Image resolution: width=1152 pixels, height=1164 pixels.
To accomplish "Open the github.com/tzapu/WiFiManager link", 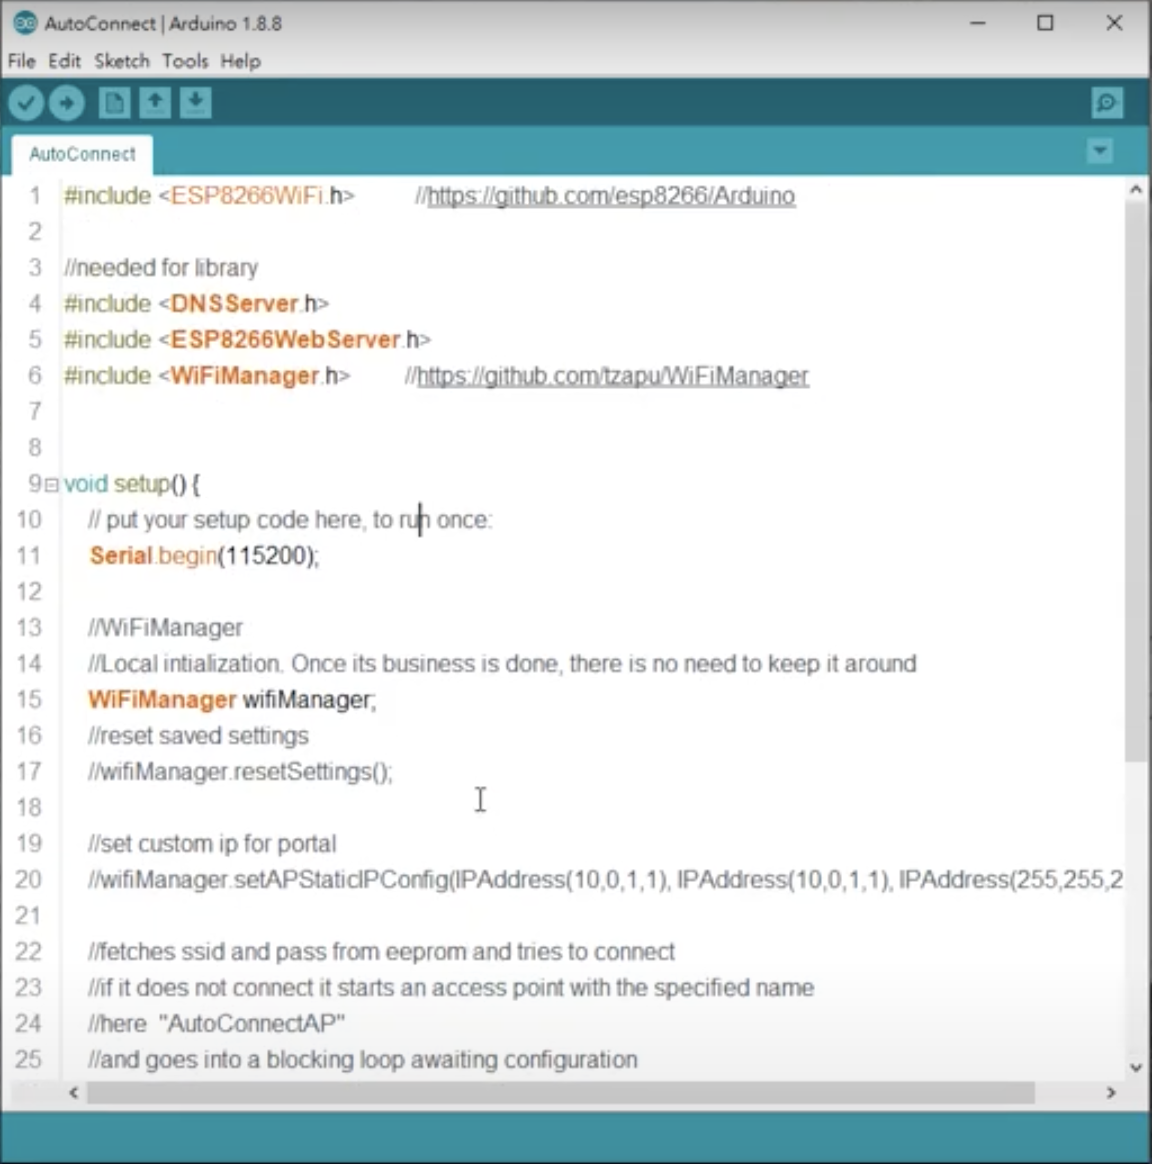I will coord(613,376).
